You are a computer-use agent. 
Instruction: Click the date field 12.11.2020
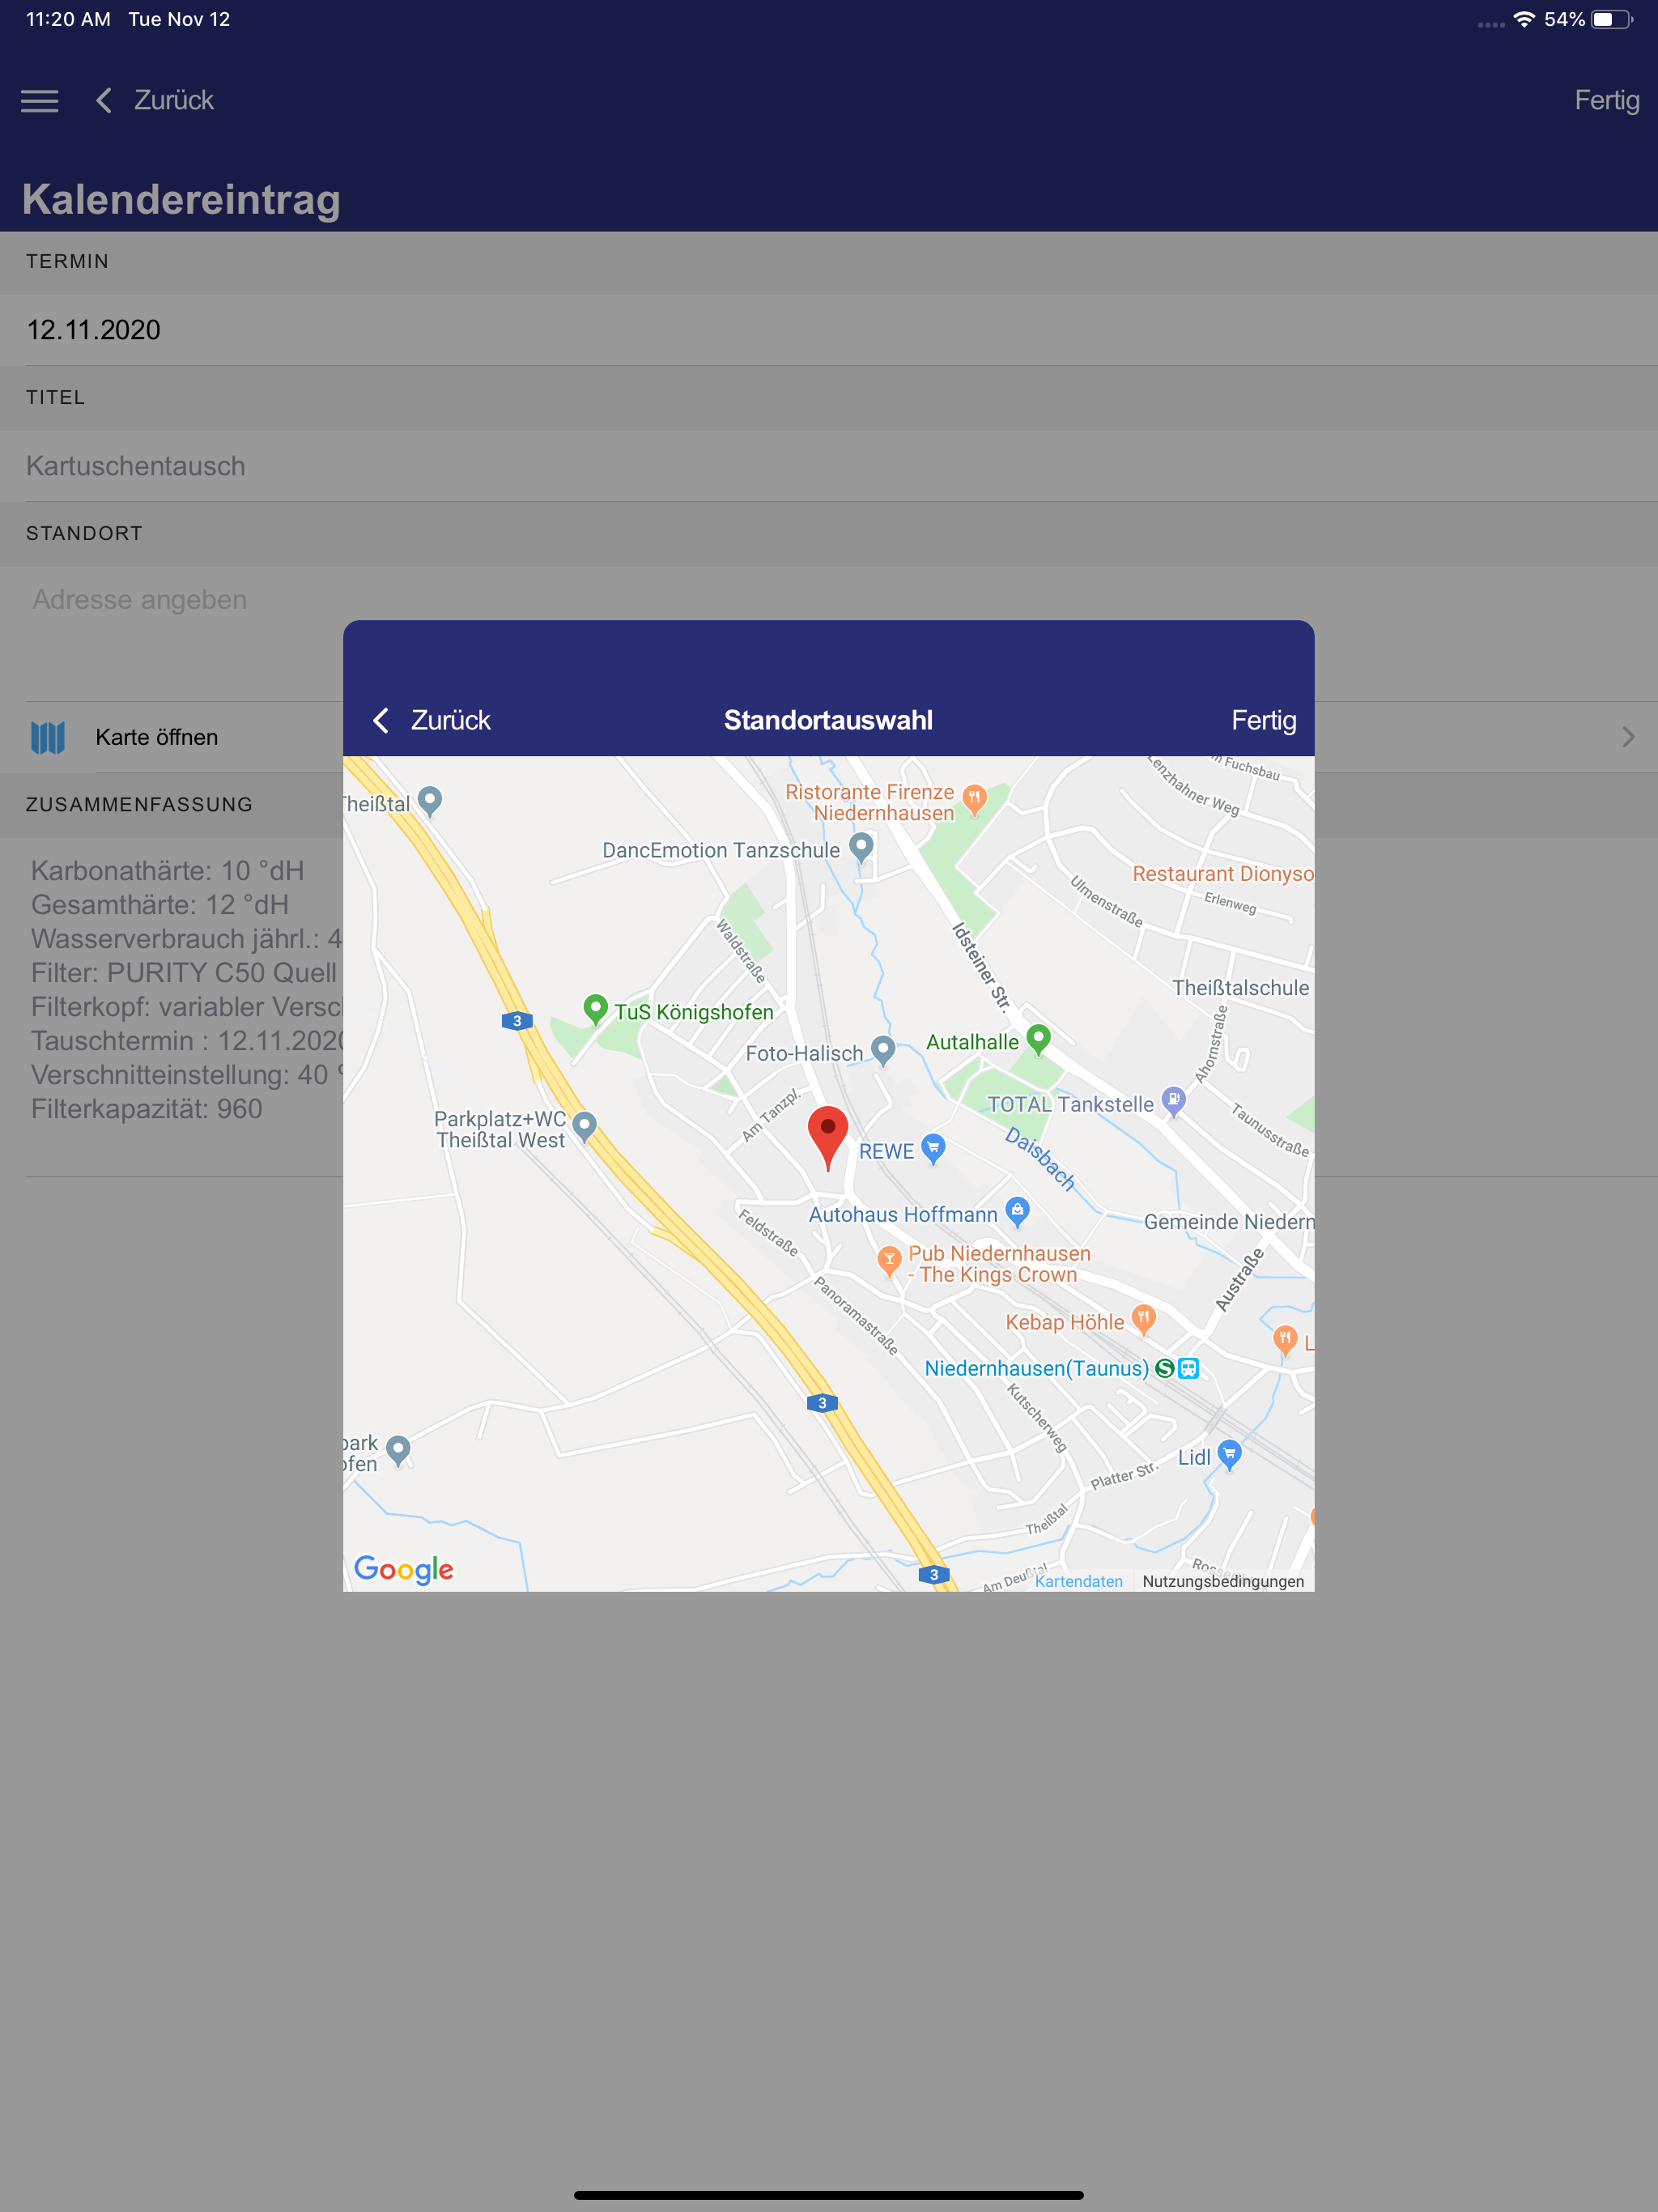(x=829, y=330)
